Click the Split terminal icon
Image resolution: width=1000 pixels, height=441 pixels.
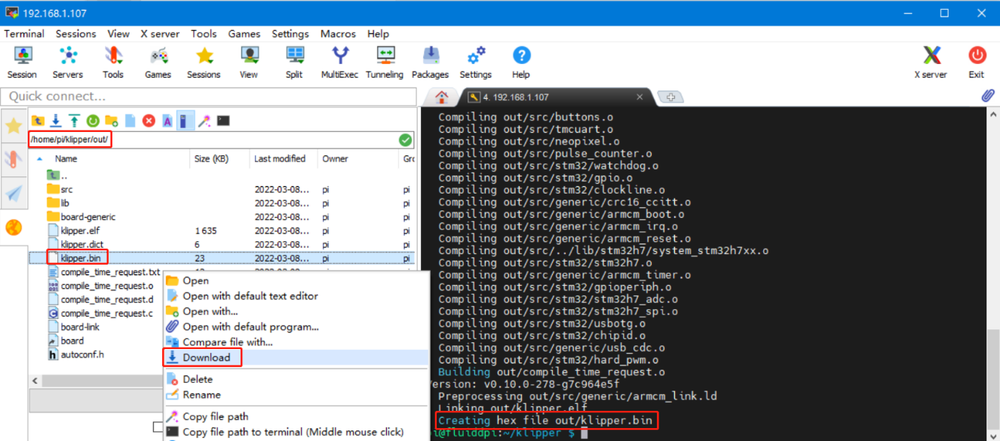click(294, 61)
